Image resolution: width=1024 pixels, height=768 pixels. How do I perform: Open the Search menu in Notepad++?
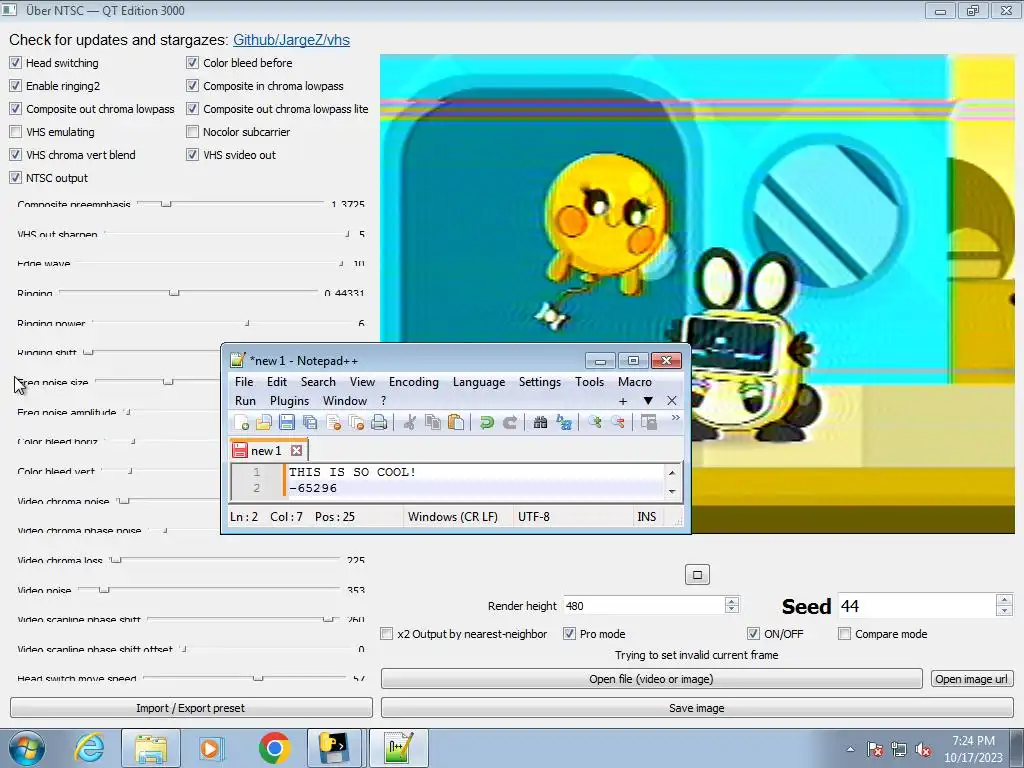318,382
